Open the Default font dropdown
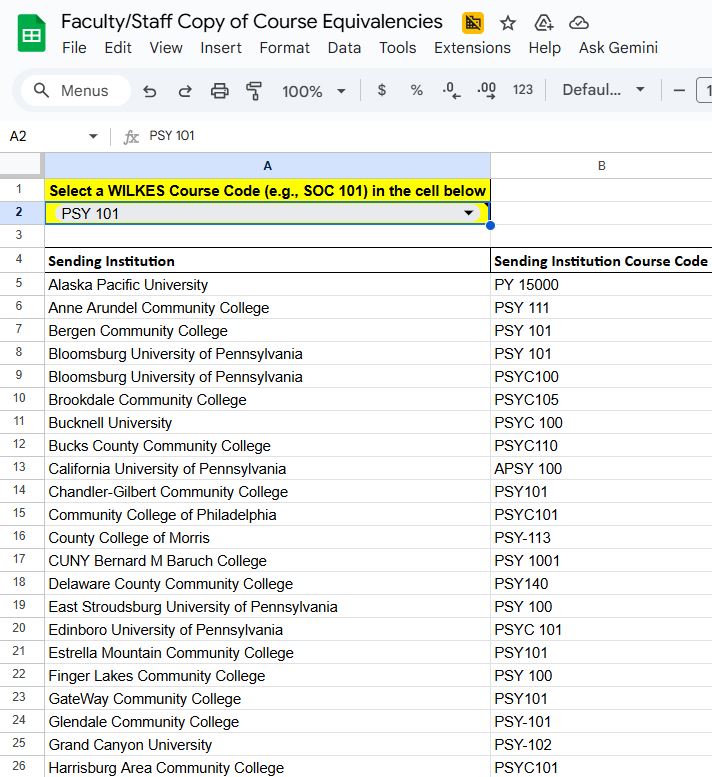 coord(603,90)
